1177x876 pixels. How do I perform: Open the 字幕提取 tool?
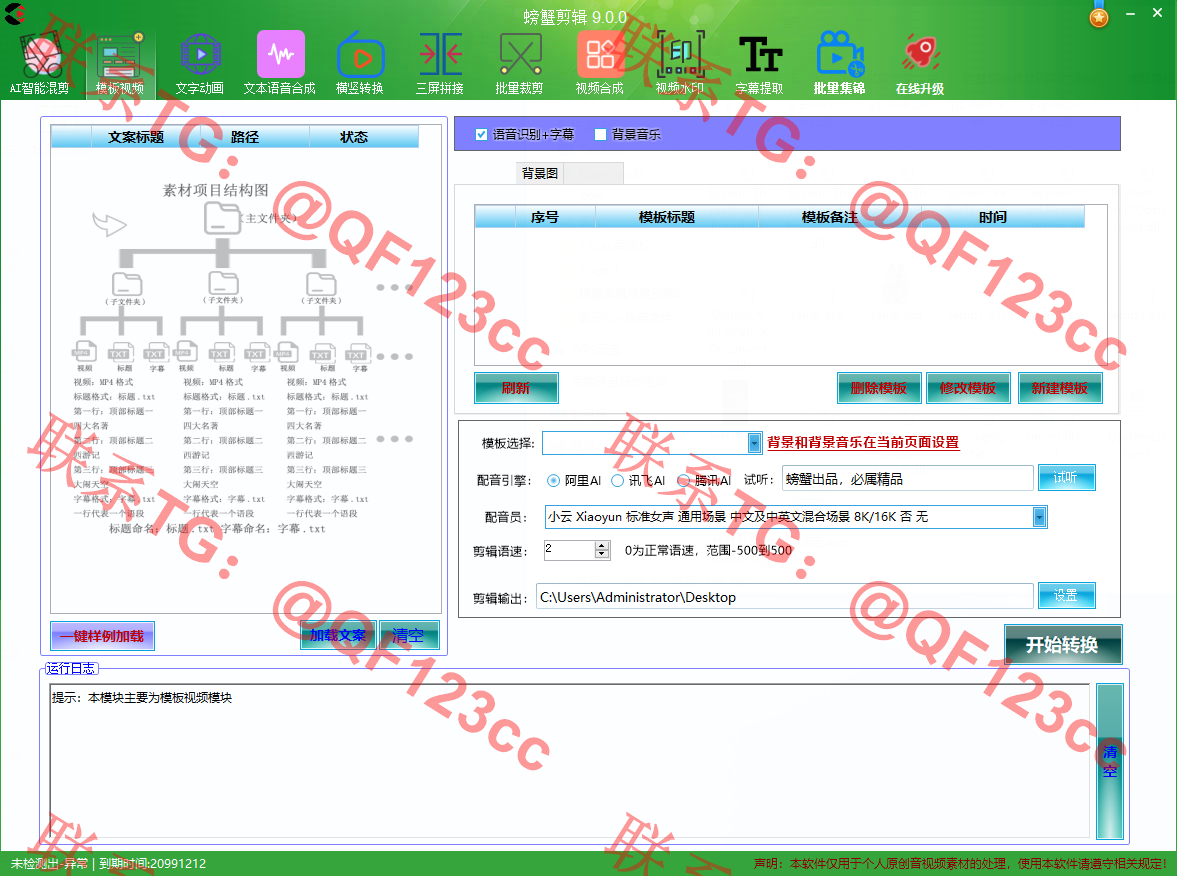coord(760,64)
